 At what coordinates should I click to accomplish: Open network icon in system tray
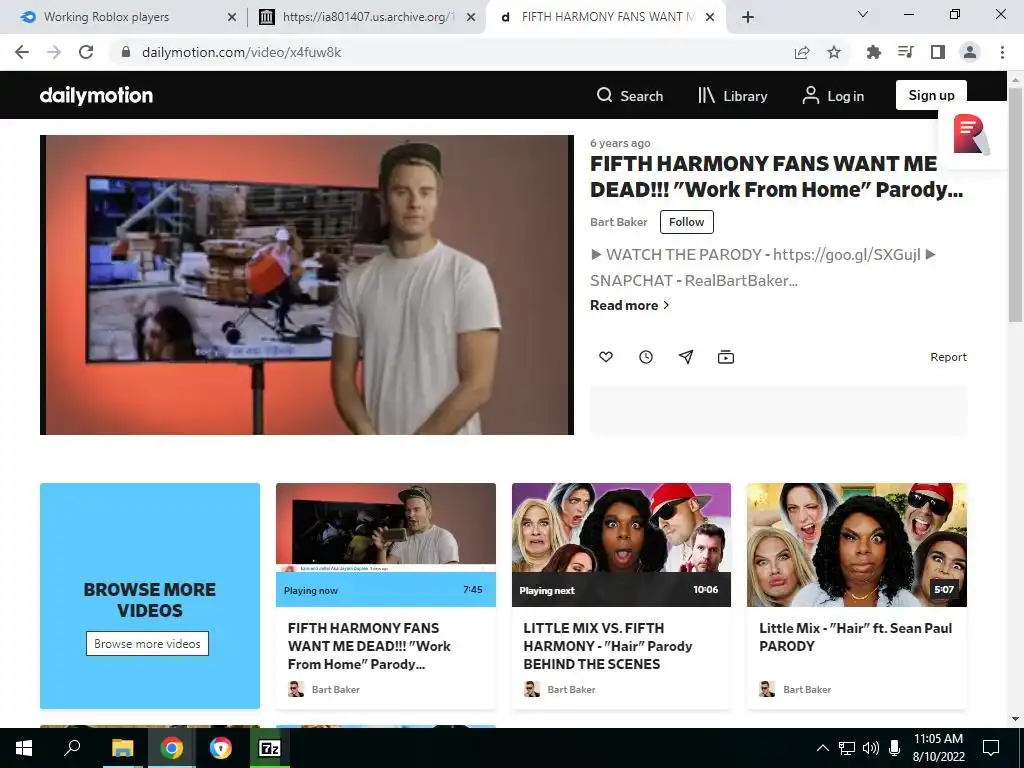pyautogui.click(x=847, y=748)
